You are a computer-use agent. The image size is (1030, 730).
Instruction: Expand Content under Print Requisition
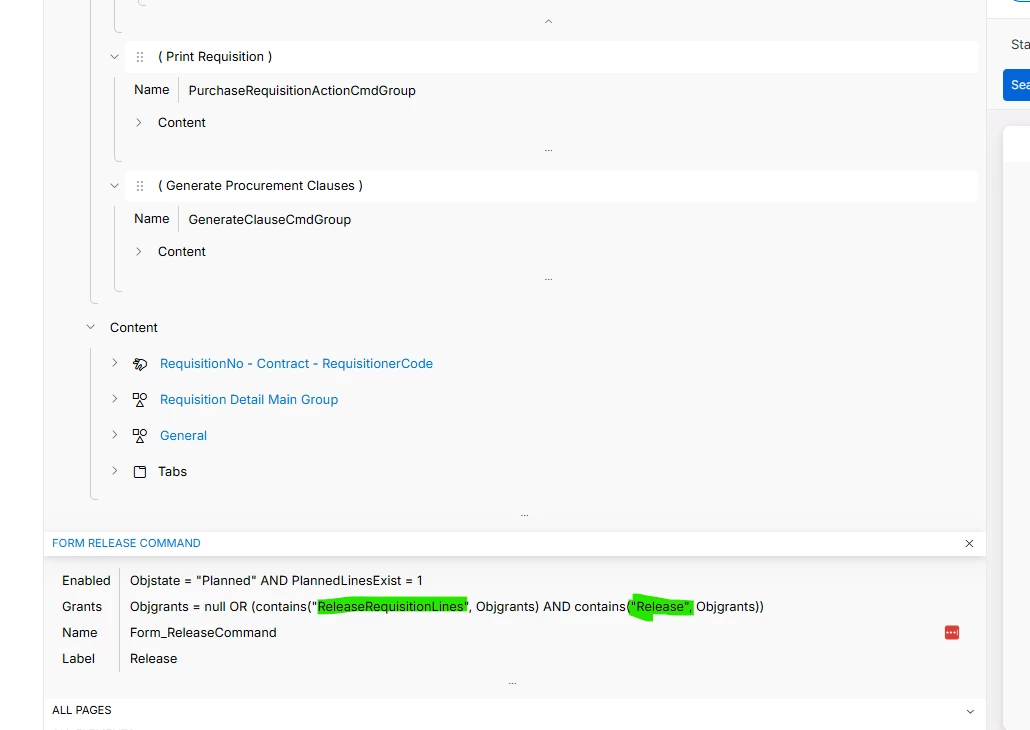pos(139,122)
